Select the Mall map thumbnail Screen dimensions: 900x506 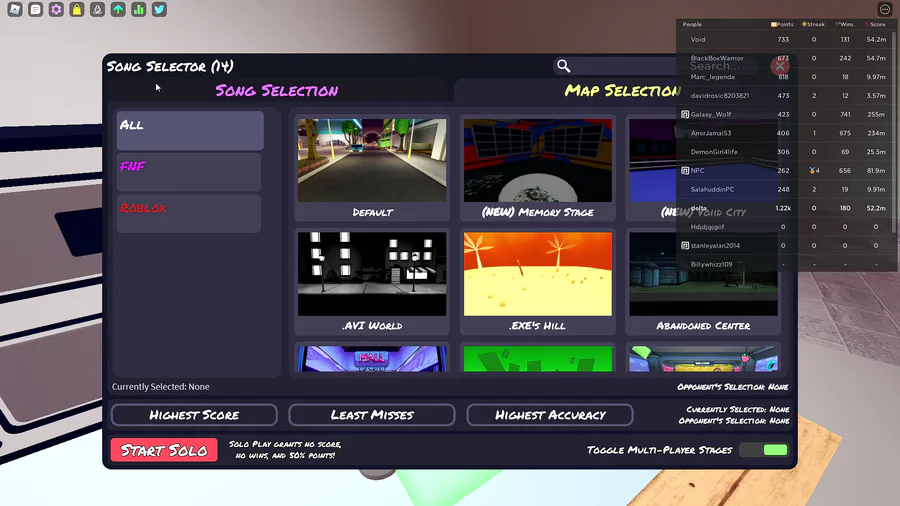click(x=372, y=359)
